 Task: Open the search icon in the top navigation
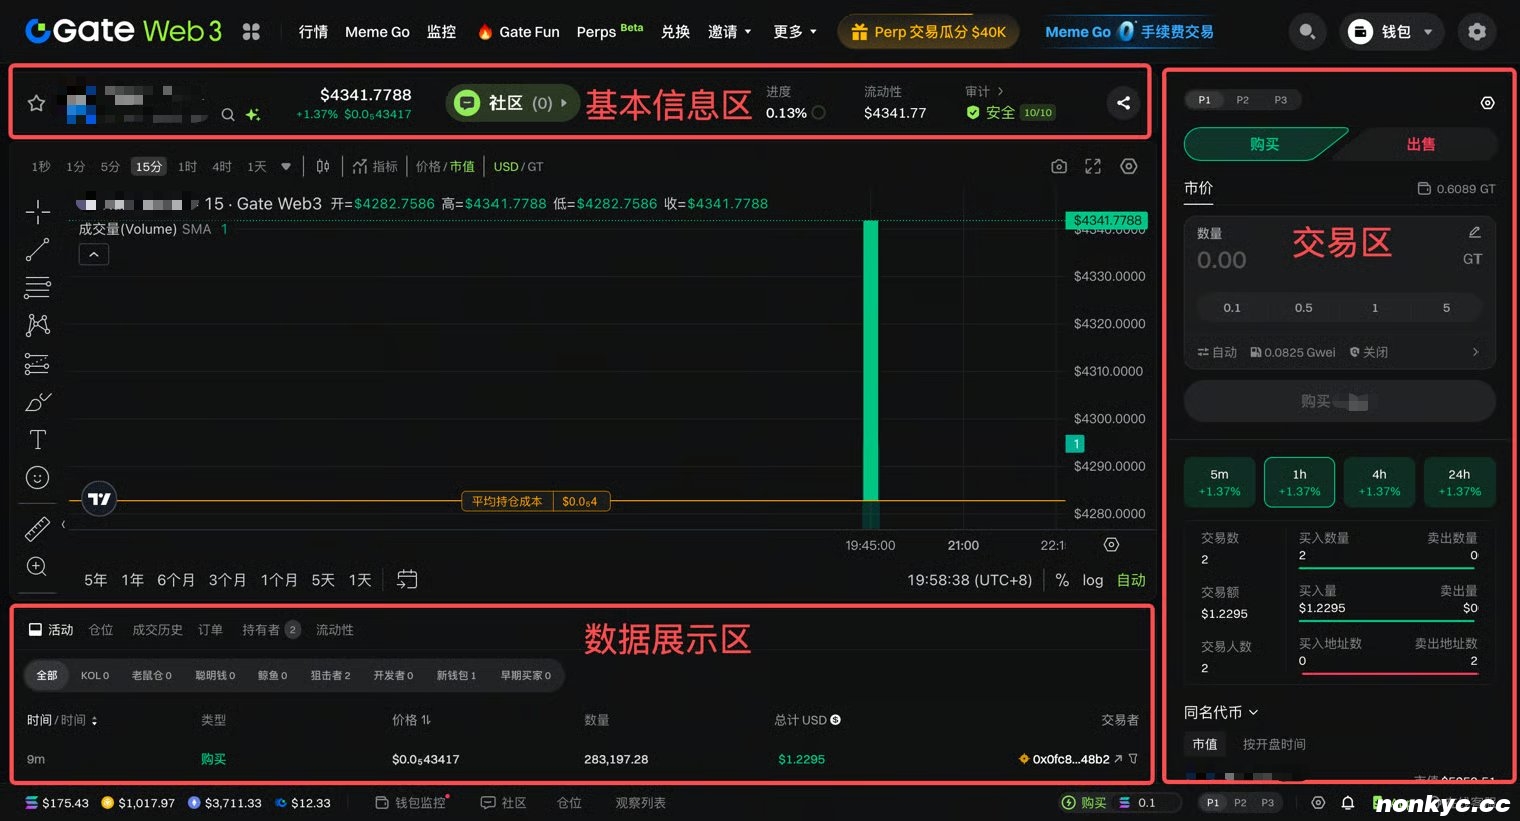1307,32
